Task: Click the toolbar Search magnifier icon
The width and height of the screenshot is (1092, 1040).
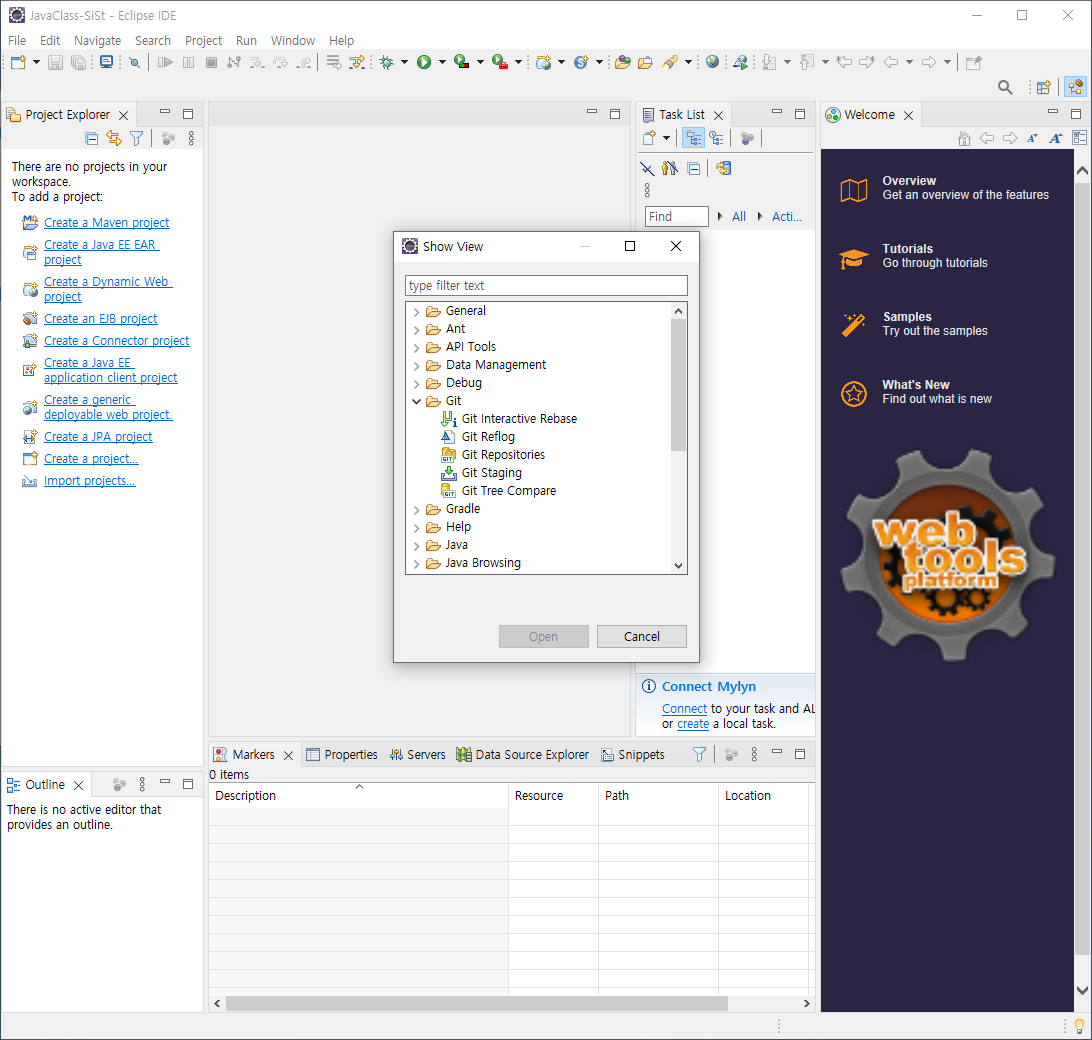Action: point(1005,87)
